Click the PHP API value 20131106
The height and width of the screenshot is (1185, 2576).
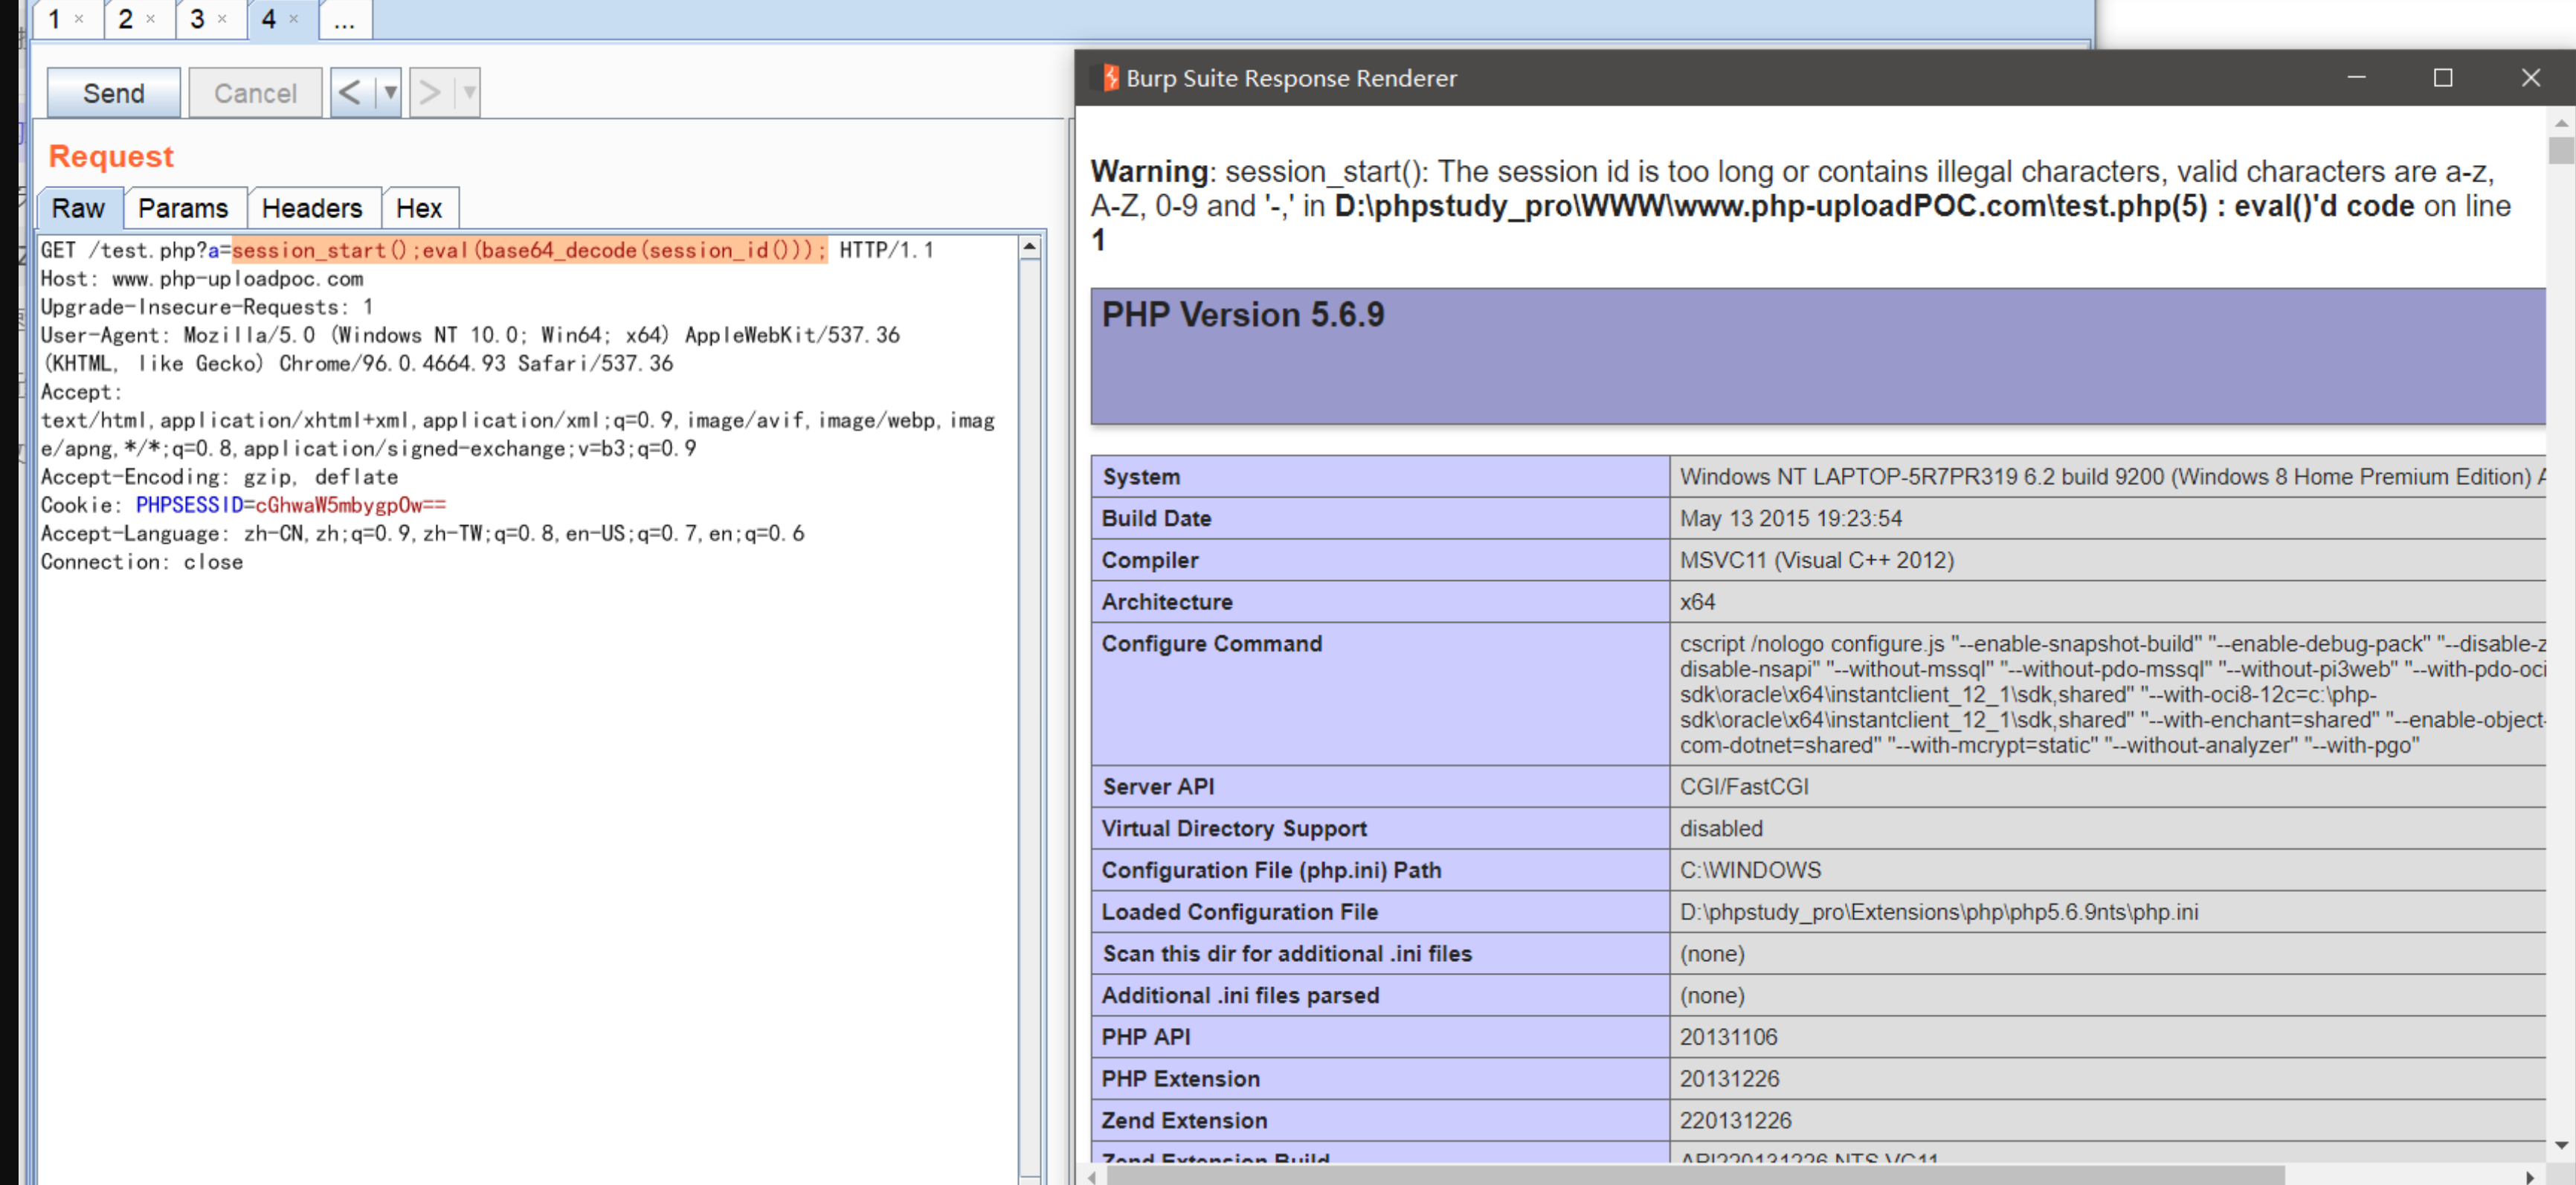pos(1728,1037)
